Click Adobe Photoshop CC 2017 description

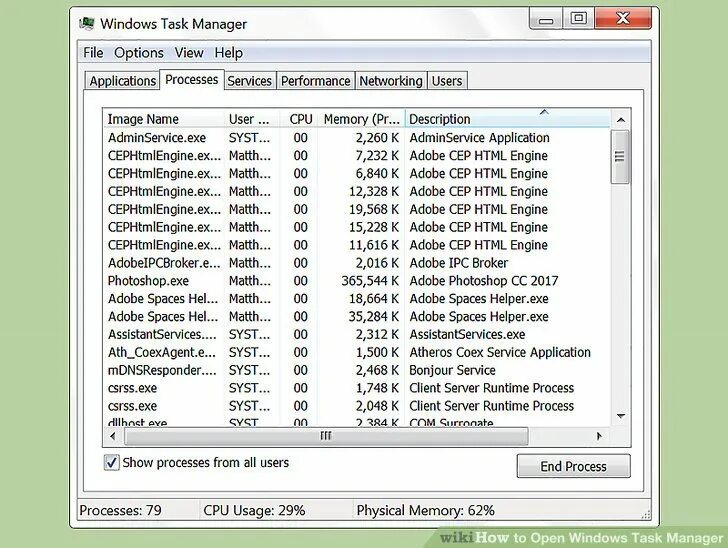pyautogui.click(x=484, y=281)
